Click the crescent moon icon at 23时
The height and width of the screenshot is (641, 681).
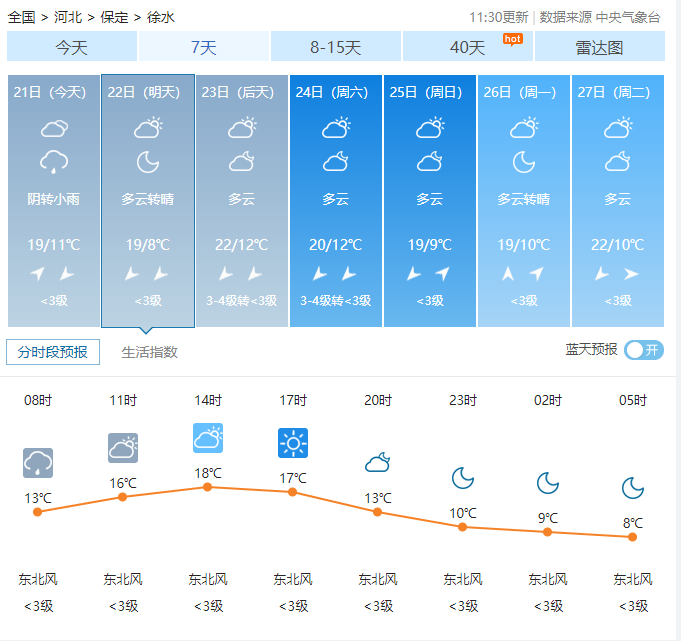463,479
